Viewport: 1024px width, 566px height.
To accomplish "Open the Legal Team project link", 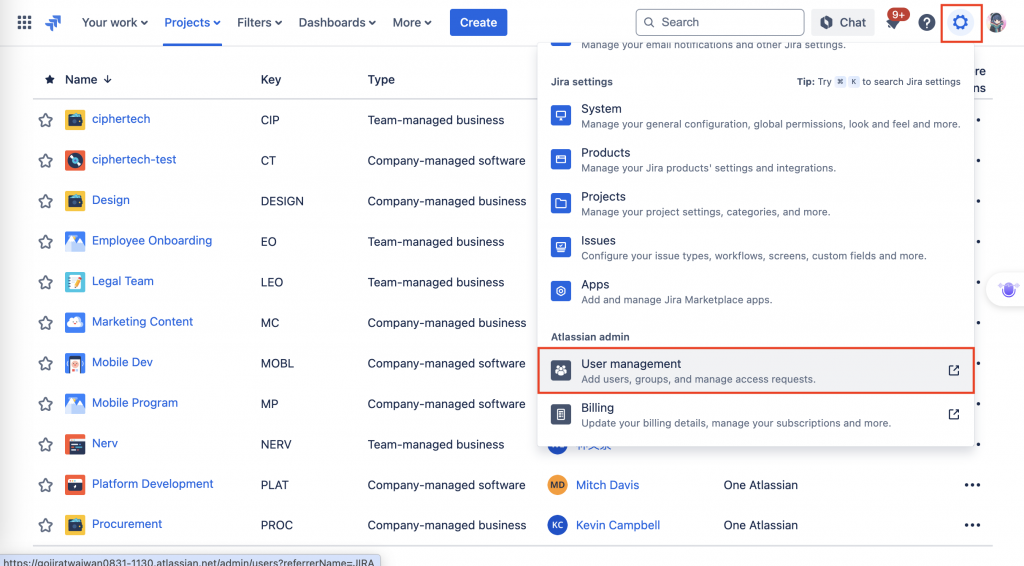I will pyautogui.click(x=123, y=281).
